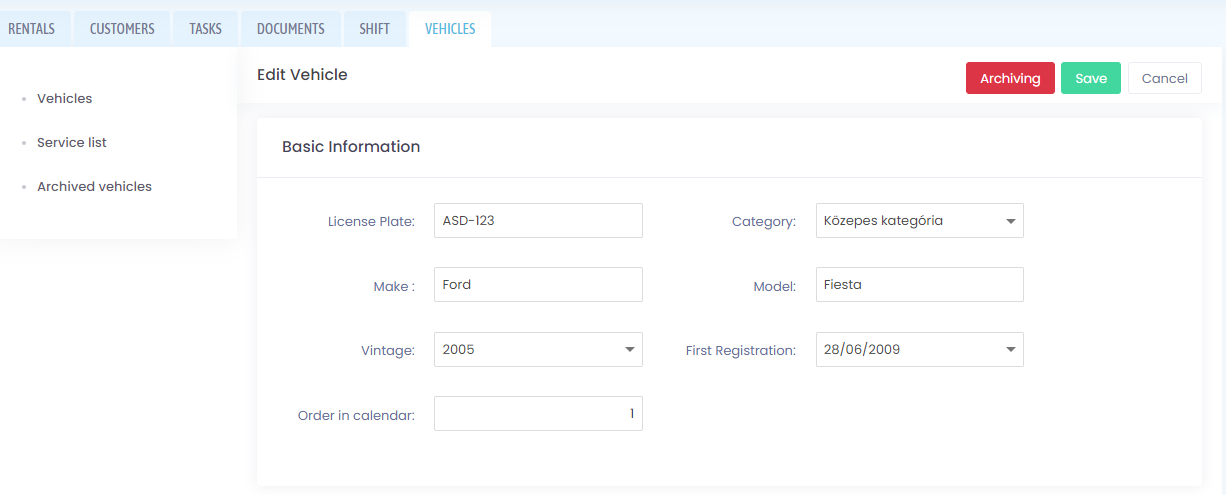Select the Vehicles tab

[x=450, y=29]
